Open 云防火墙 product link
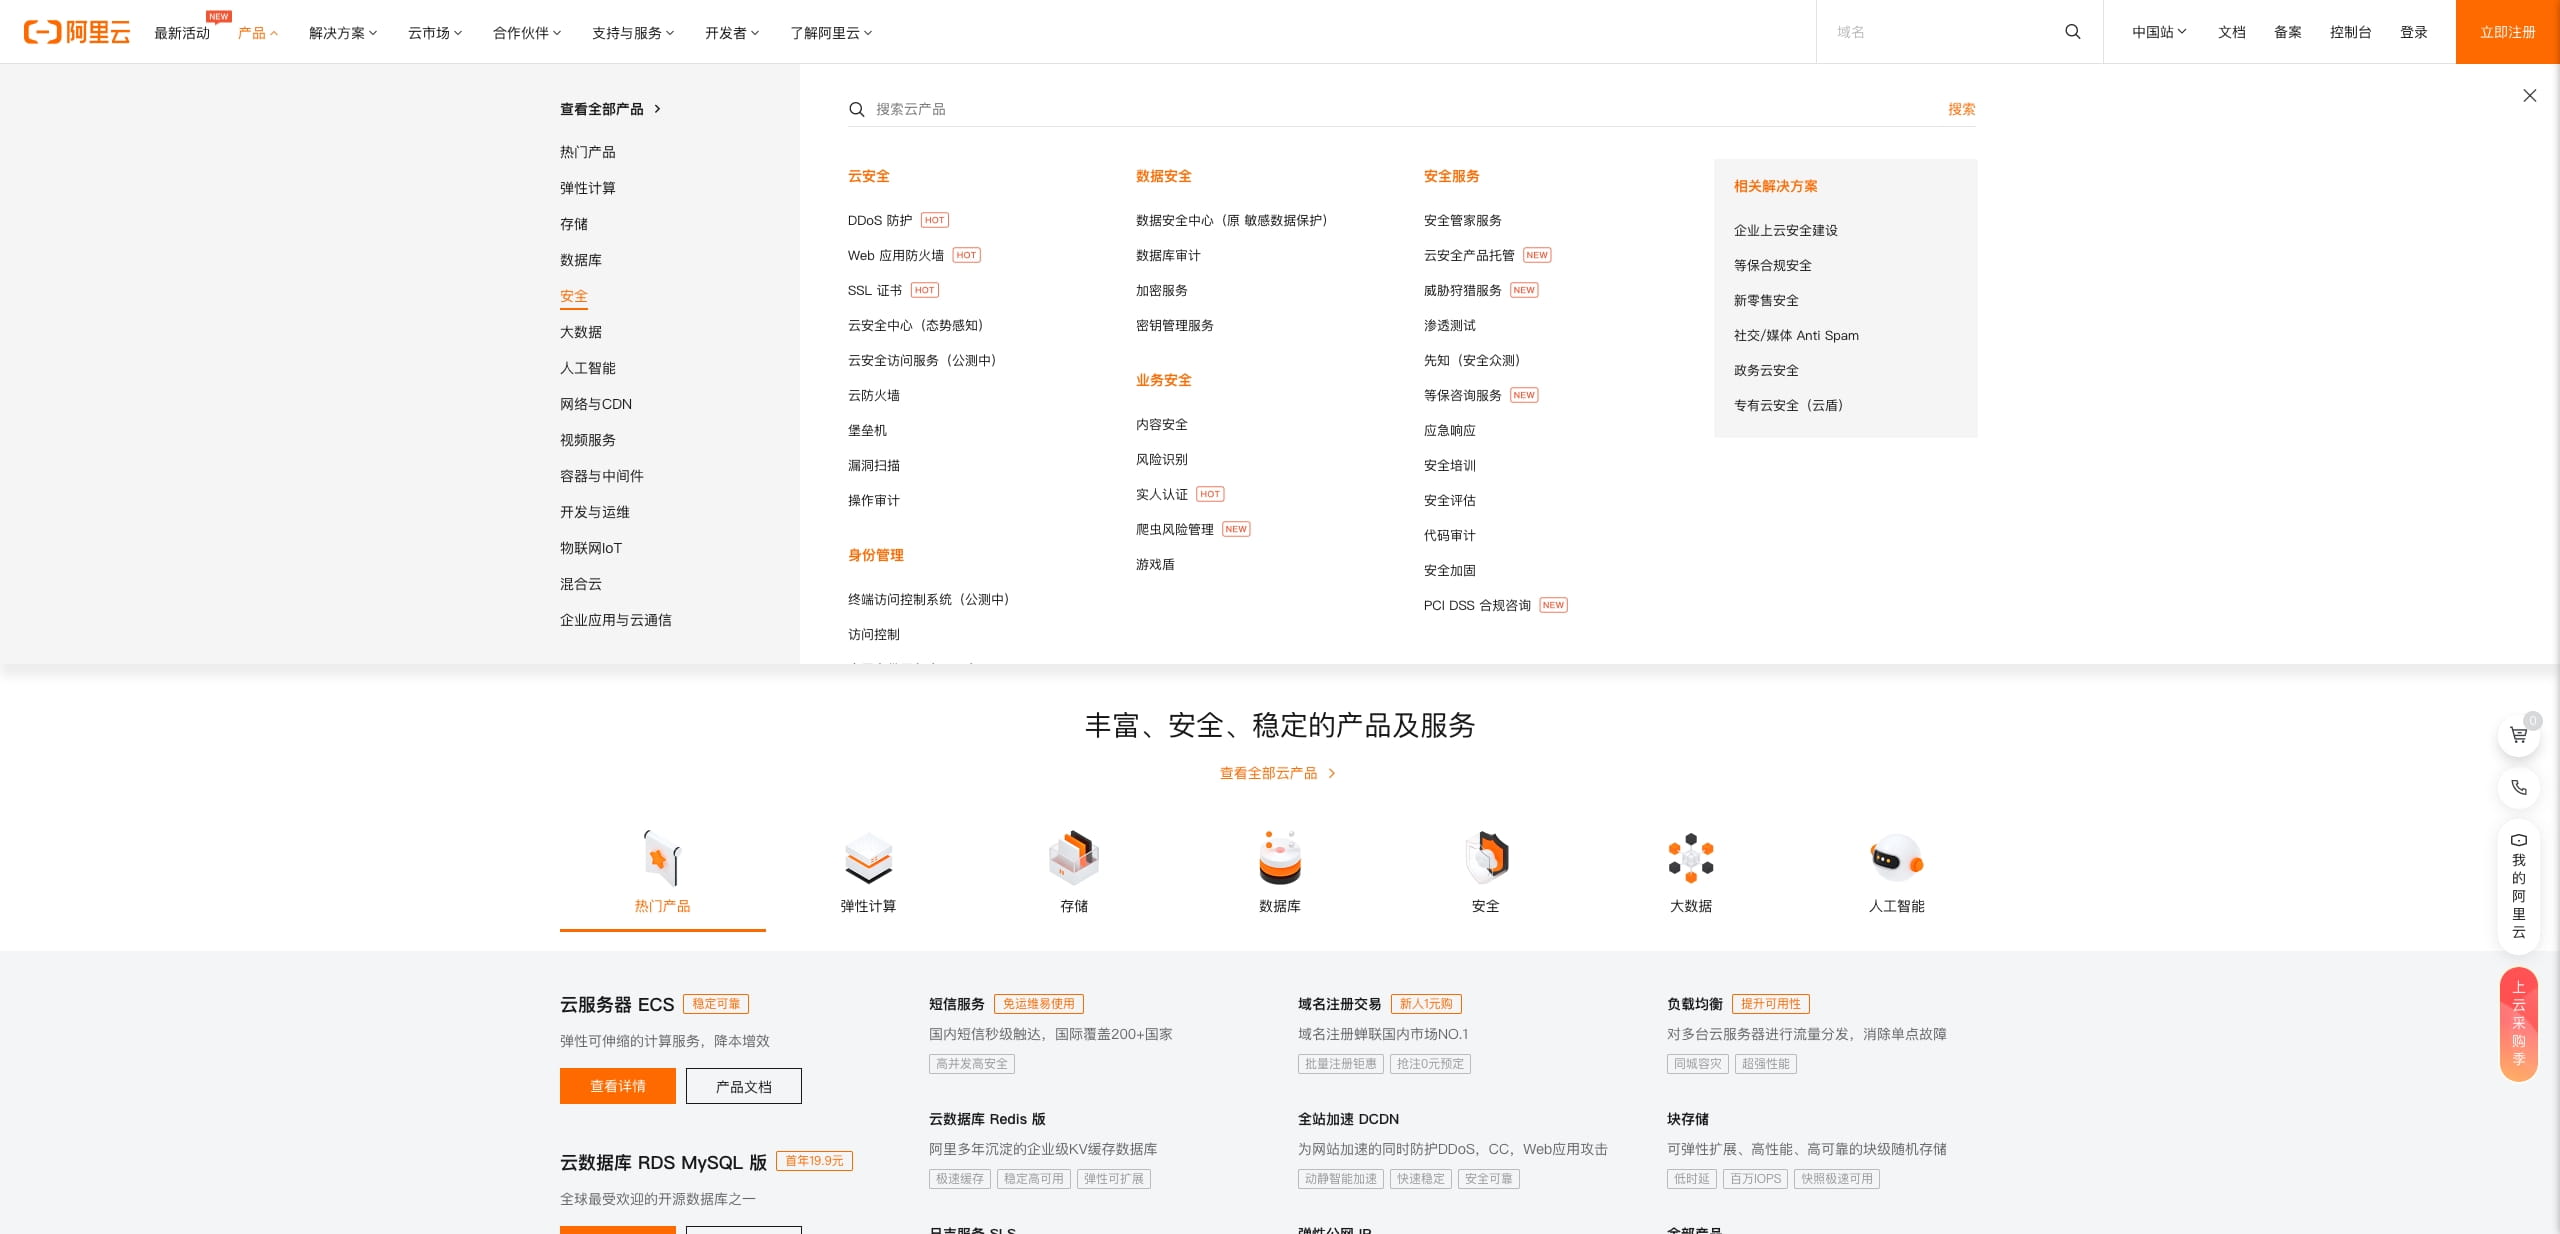This screenshot has height=1234, width=2560. (874, 395)
